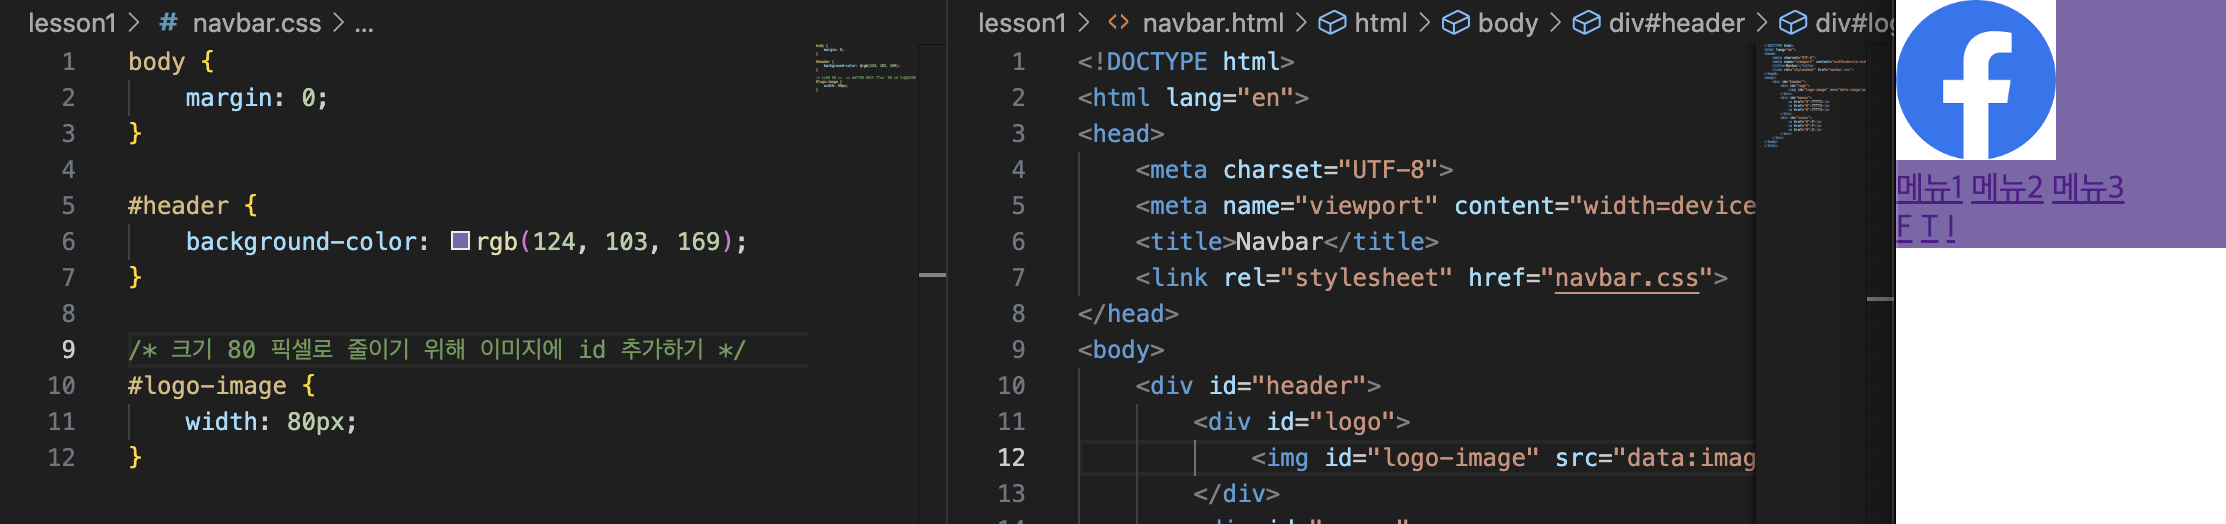The image size is (2226, 524).
Task: Click the cube icon beside 'div#header' in the breadcrumb
Action: 1586,22
